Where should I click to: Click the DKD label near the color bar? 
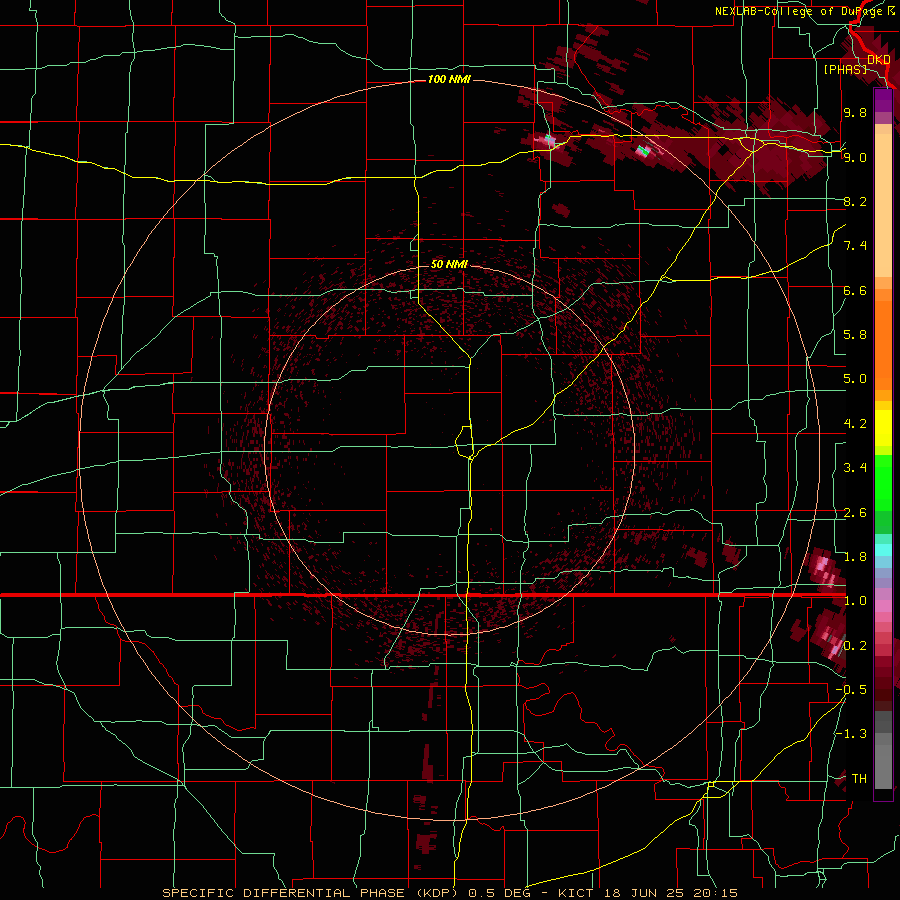pyautogui.click(x=879, y=60)
